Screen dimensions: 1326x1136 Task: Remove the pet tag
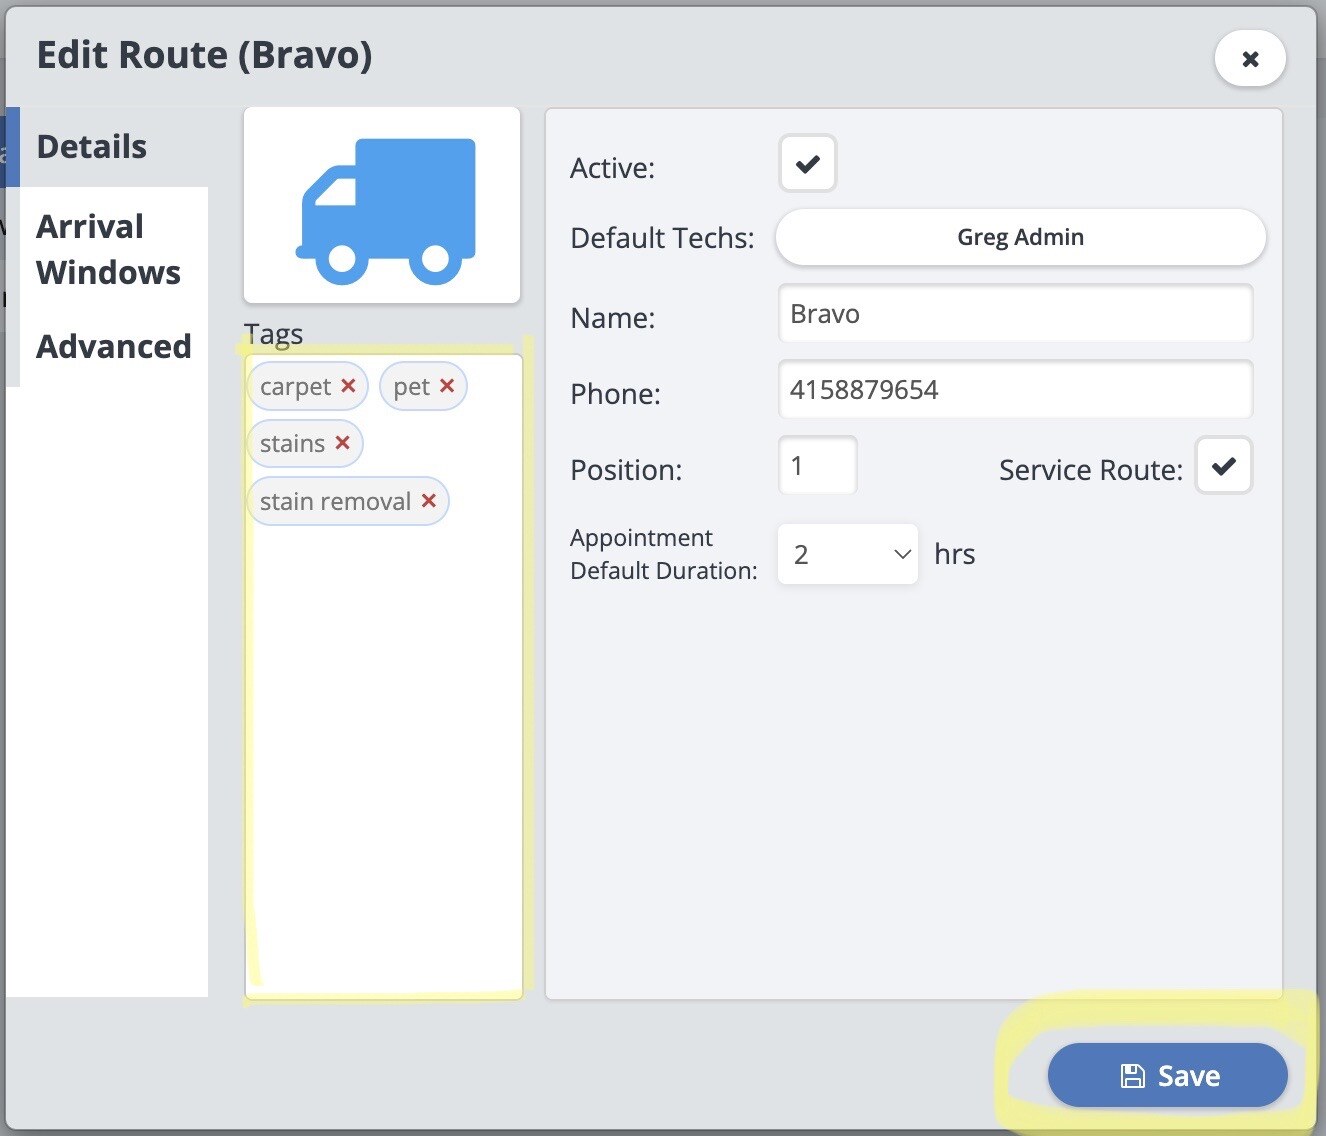click(447, 386)
